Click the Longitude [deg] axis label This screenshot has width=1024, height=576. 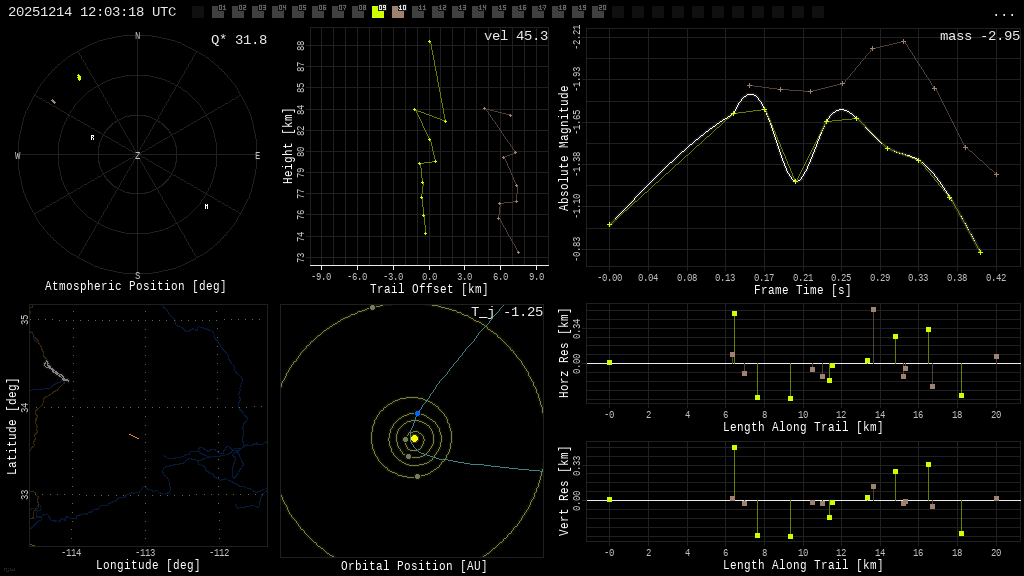point(148,565)
